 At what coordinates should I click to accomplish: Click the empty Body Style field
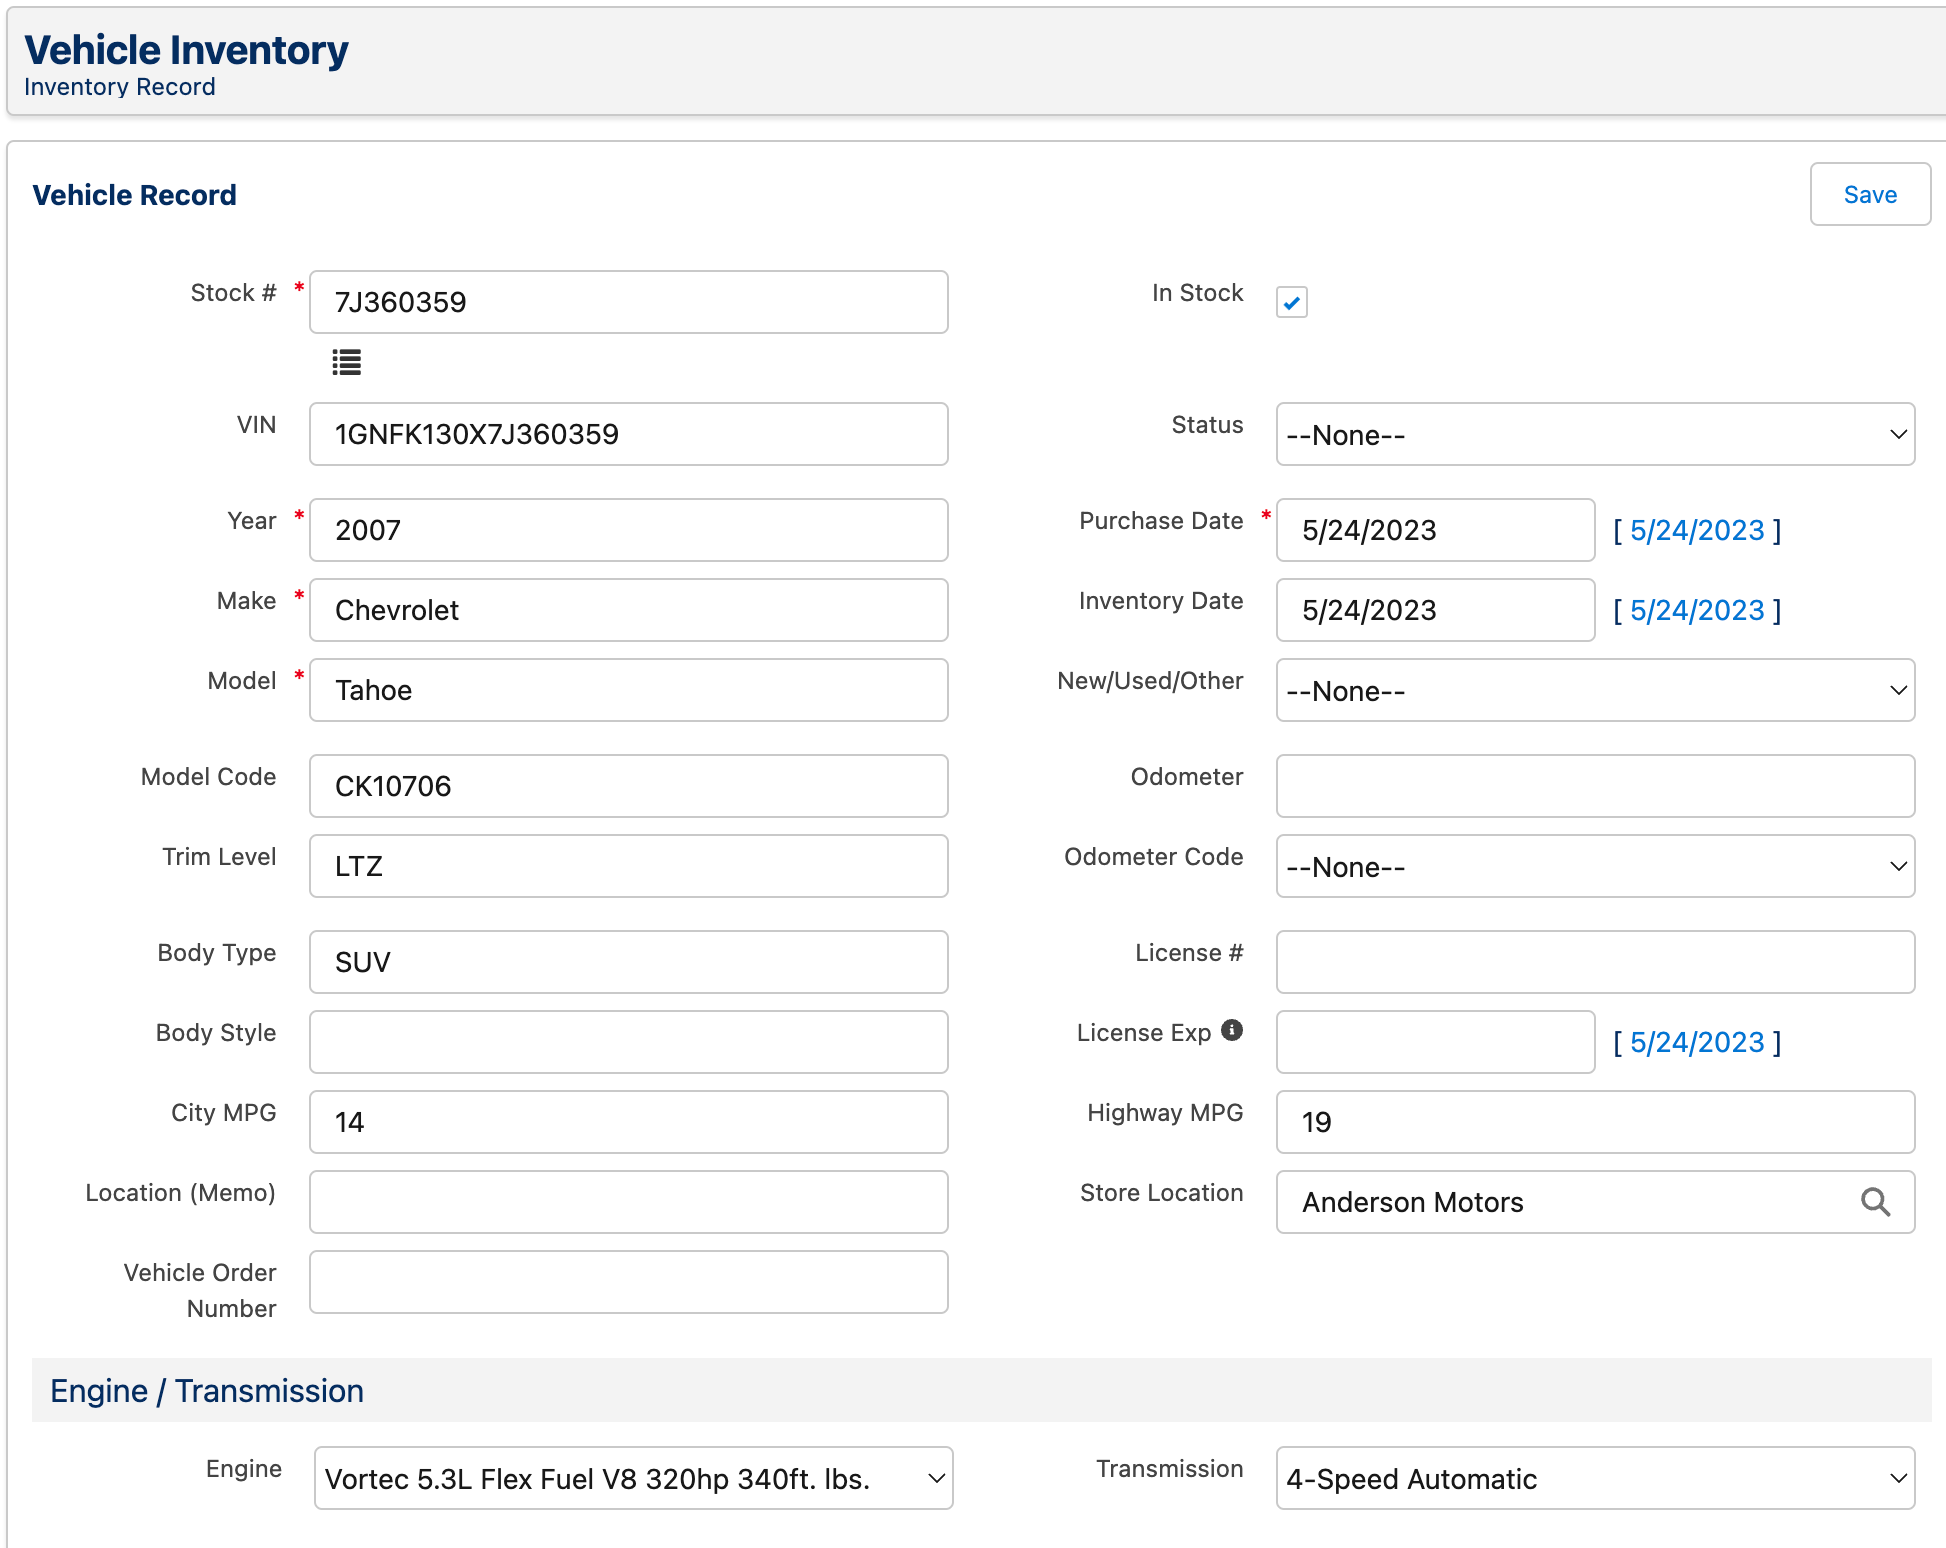click(629, 1042)
